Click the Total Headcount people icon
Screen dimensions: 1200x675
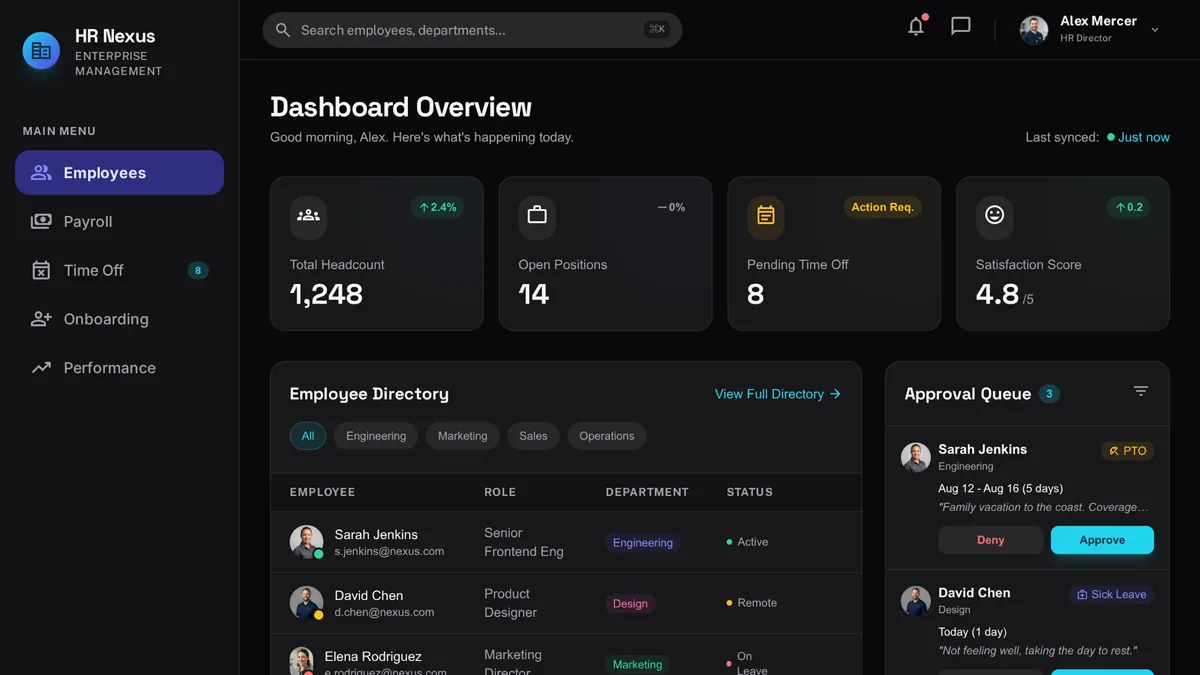(x=308, y=215)
